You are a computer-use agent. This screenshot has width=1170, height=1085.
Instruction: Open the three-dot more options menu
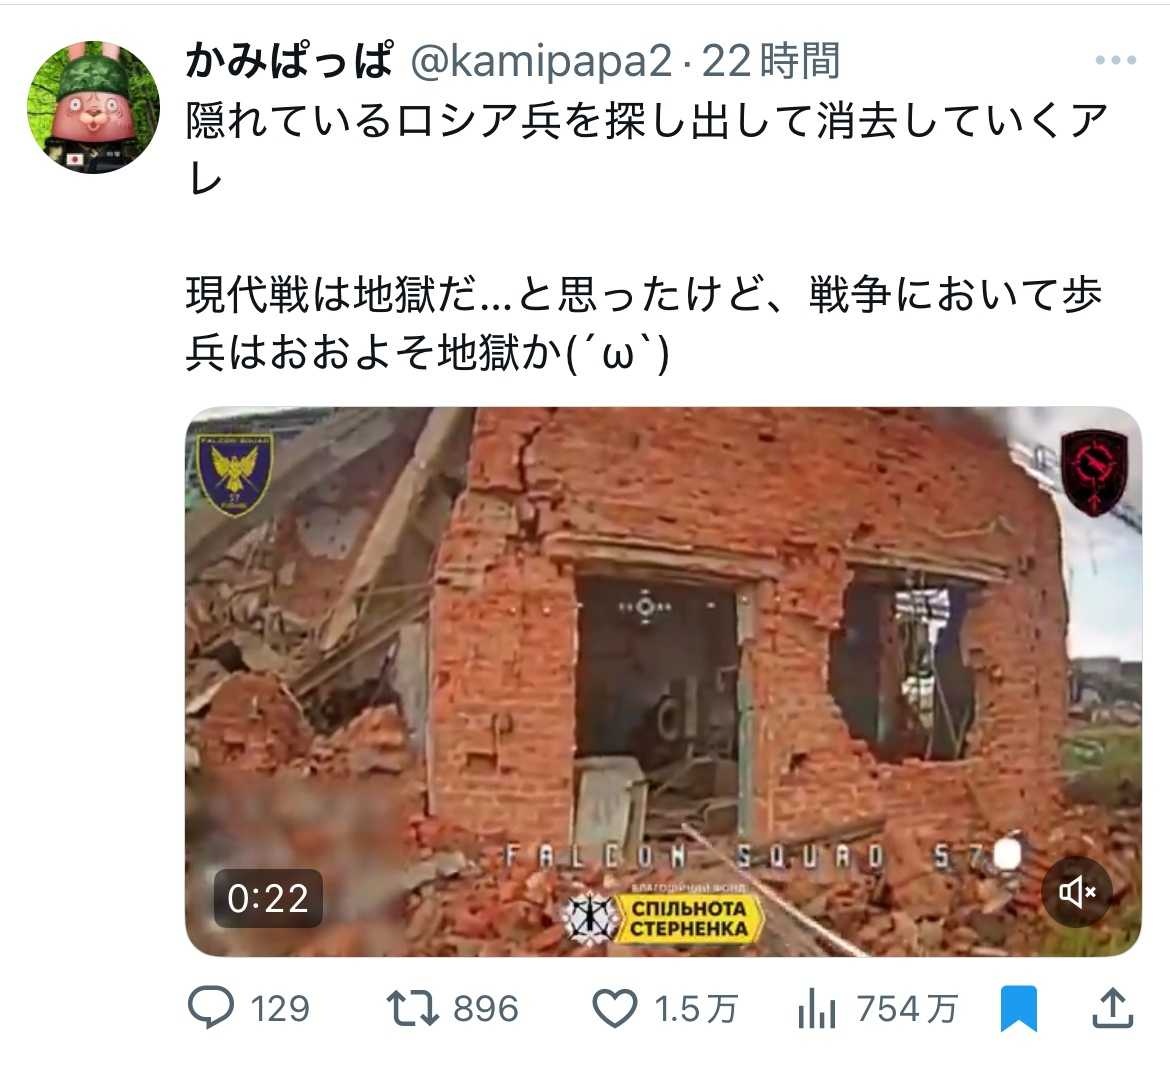tap(1116, 60)
